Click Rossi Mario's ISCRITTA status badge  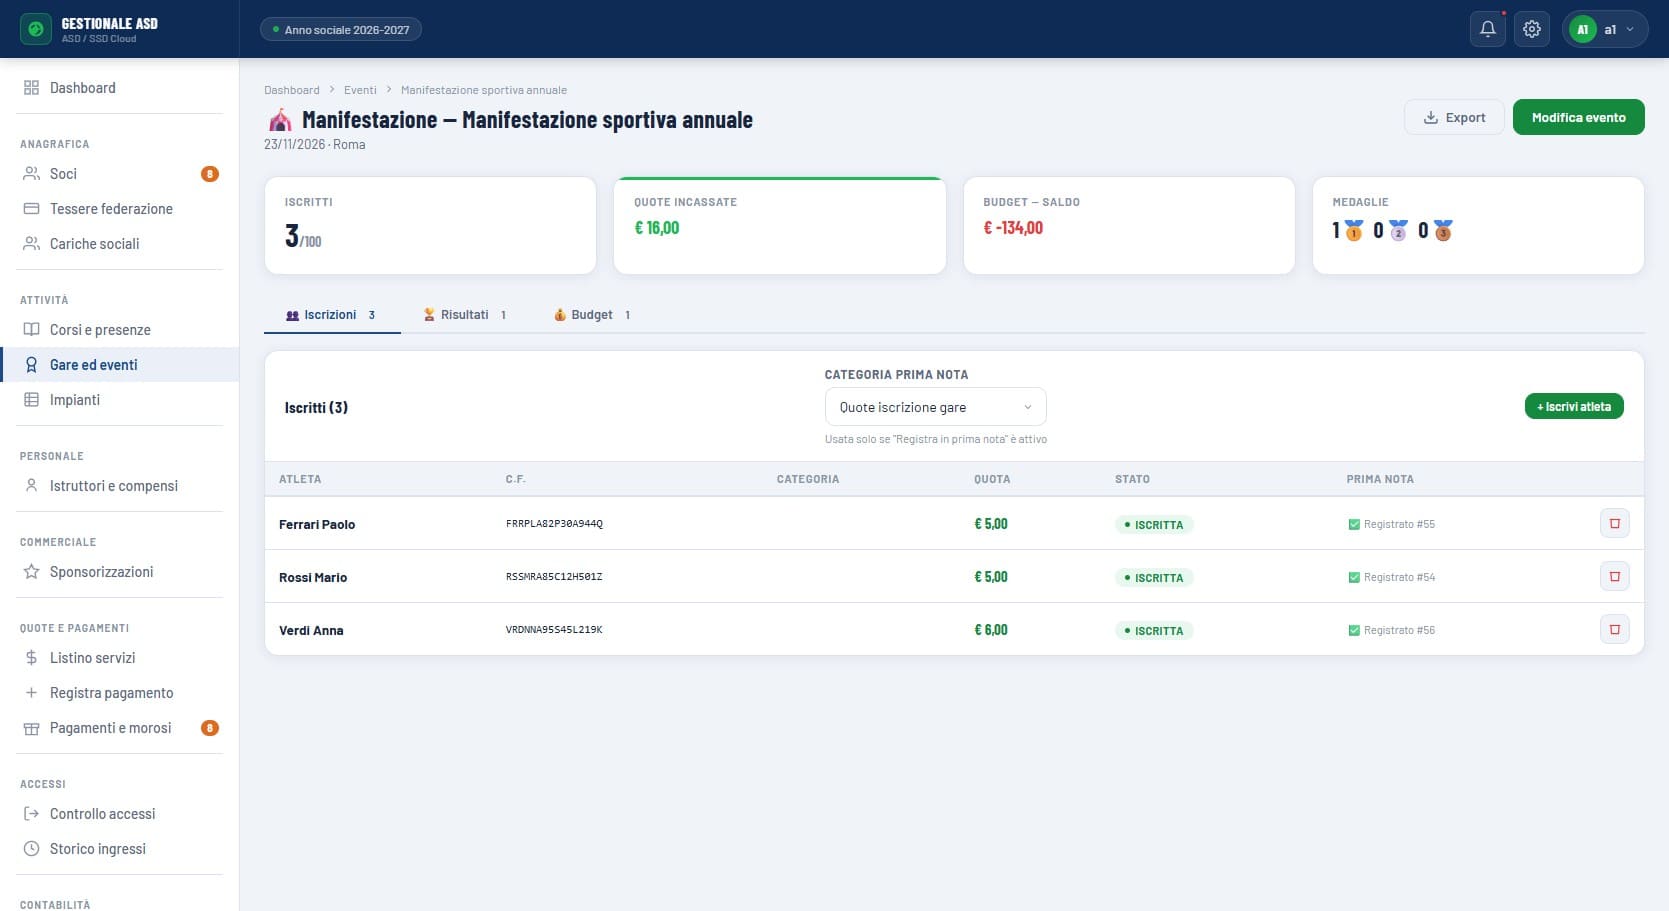[1154, 578]
